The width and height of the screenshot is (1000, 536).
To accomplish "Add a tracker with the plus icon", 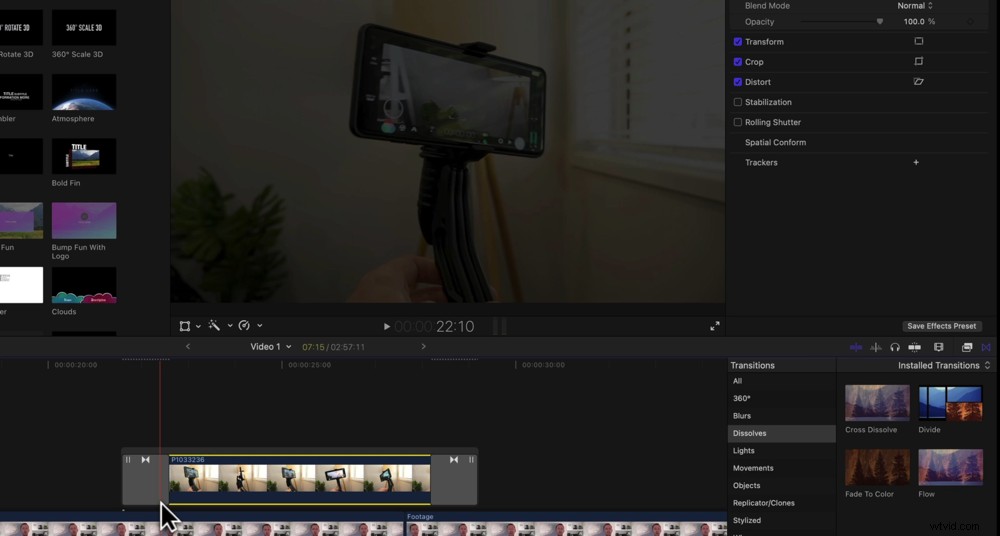I will tap(916, 163).
